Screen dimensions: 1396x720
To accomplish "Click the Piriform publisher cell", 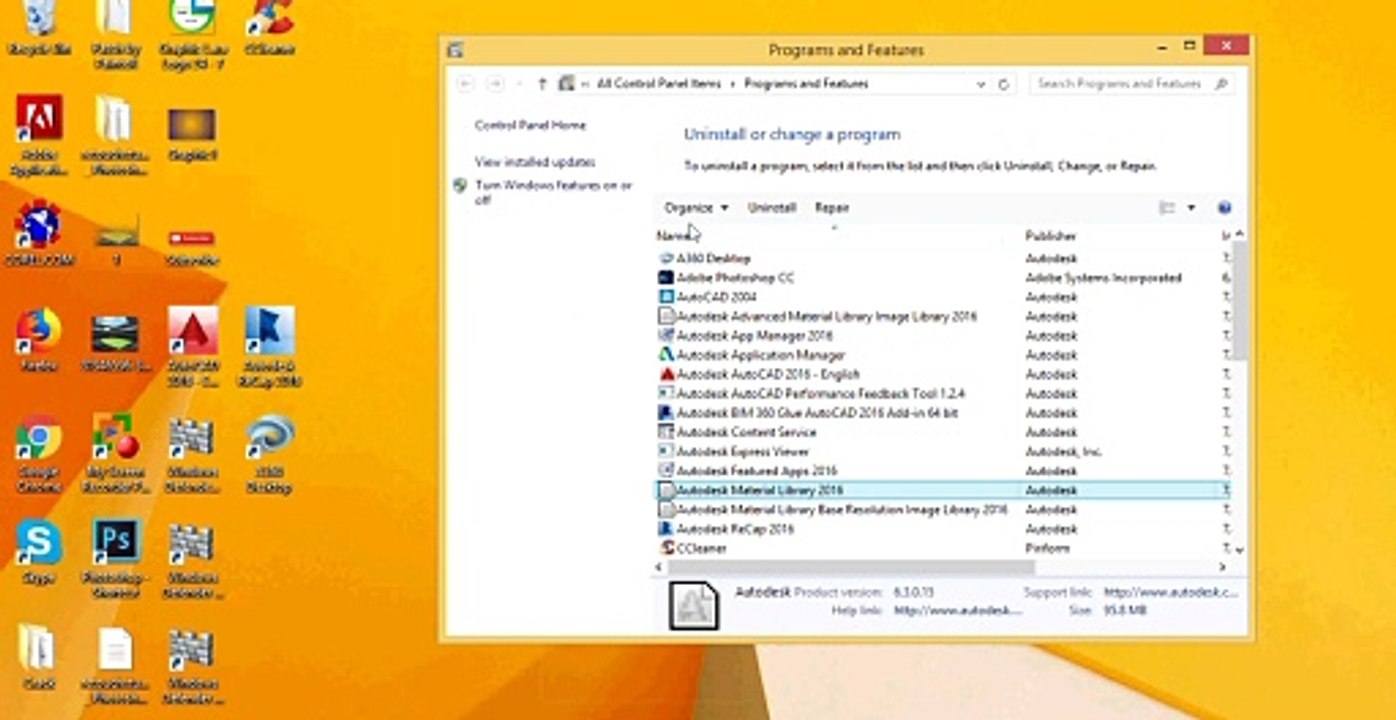I will pyautogui.click(x=1047, y=548).
